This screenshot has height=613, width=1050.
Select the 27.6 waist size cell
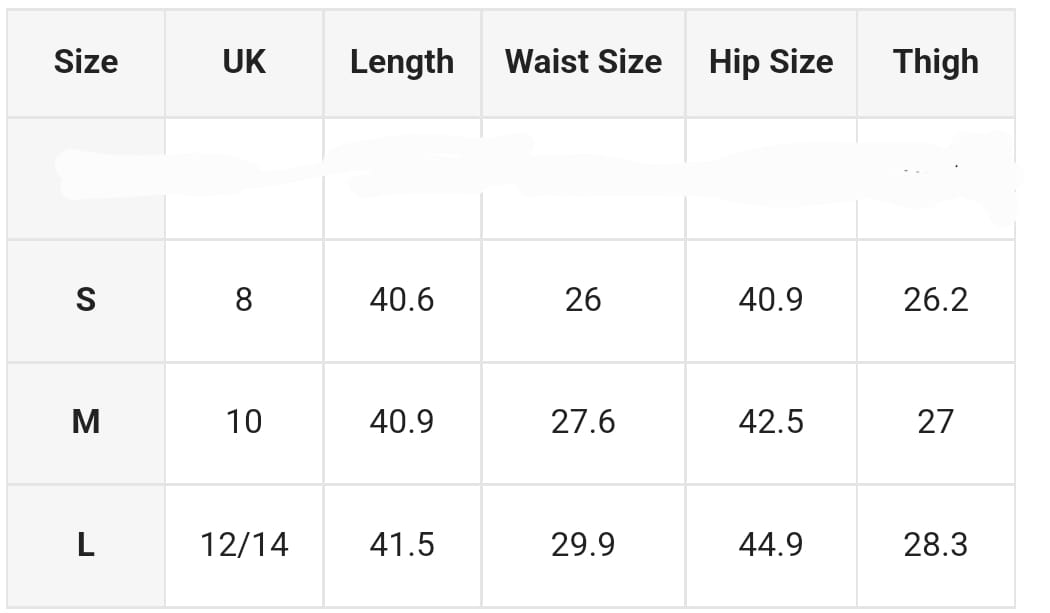click(583, 422)
